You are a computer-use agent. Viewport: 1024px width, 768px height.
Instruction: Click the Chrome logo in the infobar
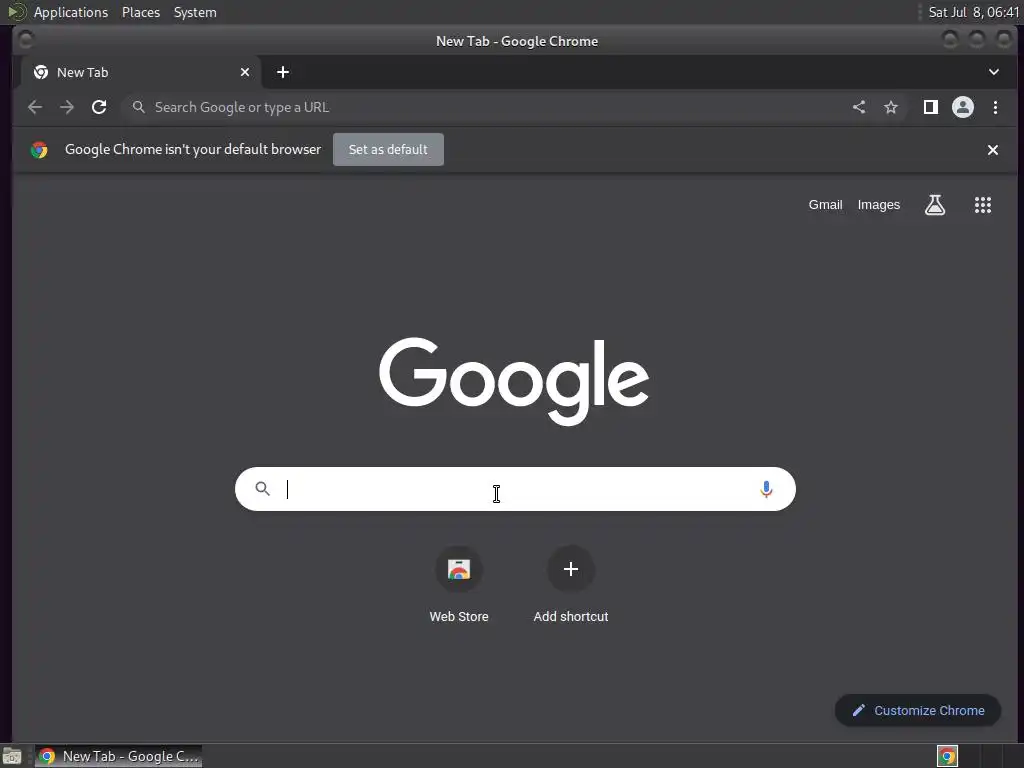39,150
